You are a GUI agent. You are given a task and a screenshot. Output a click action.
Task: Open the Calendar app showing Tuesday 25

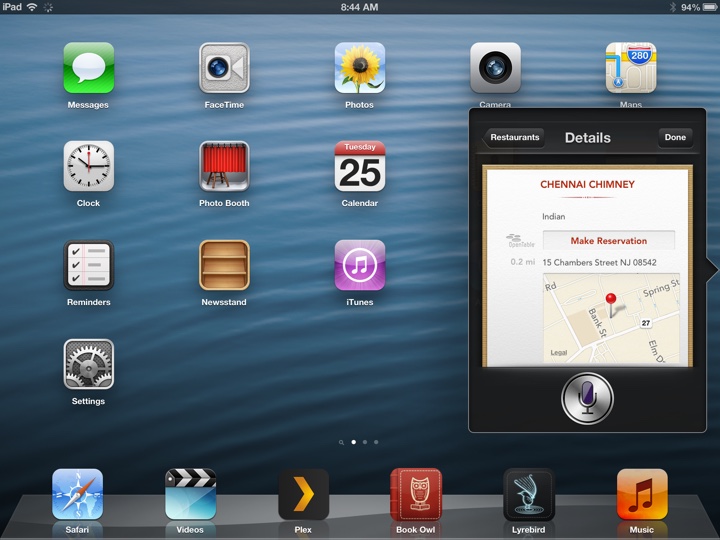pos(360,166)
